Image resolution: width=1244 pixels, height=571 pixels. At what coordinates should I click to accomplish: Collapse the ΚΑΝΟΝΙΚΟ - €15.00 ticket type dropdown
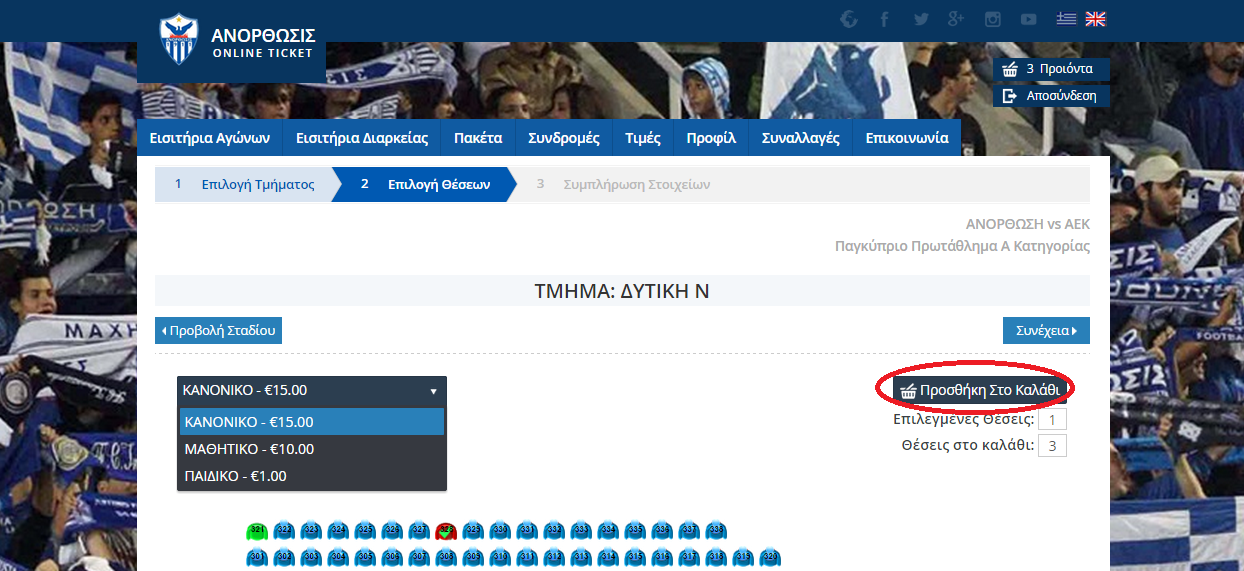click(312, 391)
